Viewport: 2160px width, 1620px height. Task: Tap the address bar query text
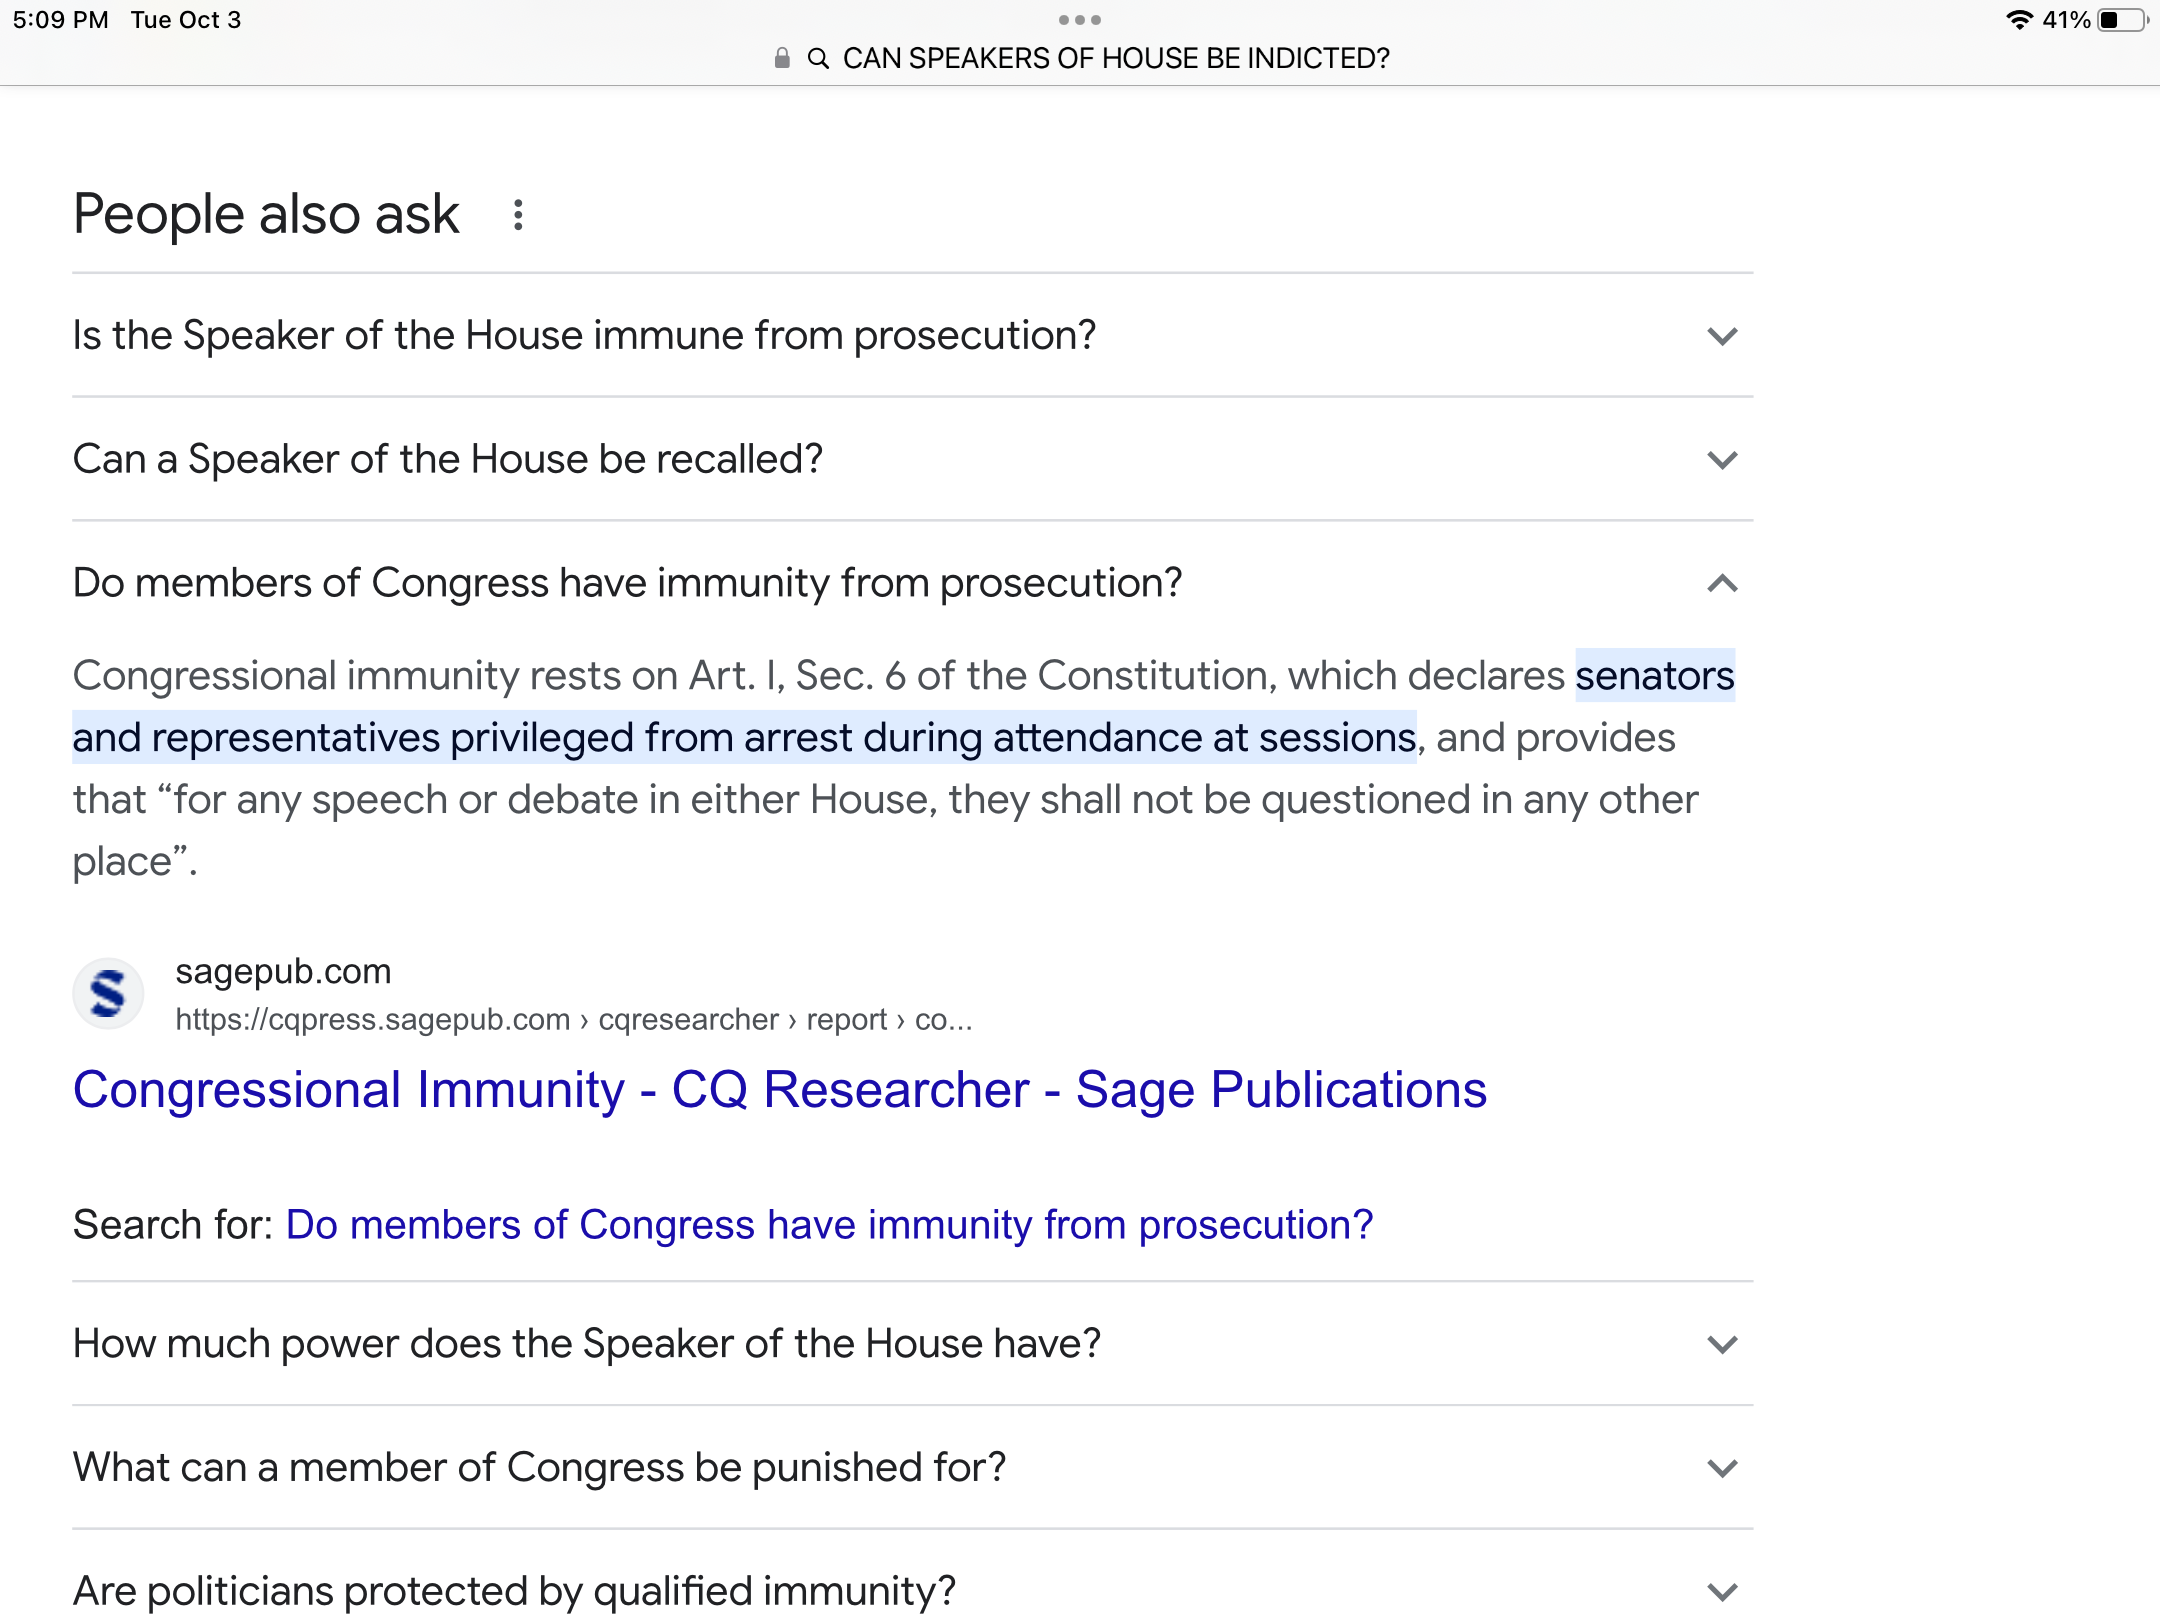(1116, 59)
